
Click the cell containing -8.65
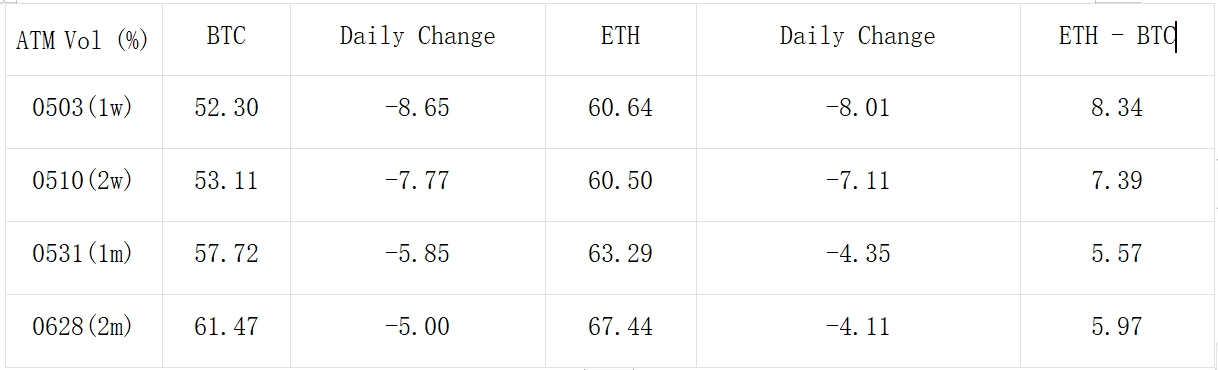pyautogui.click(x=418, y=111)
